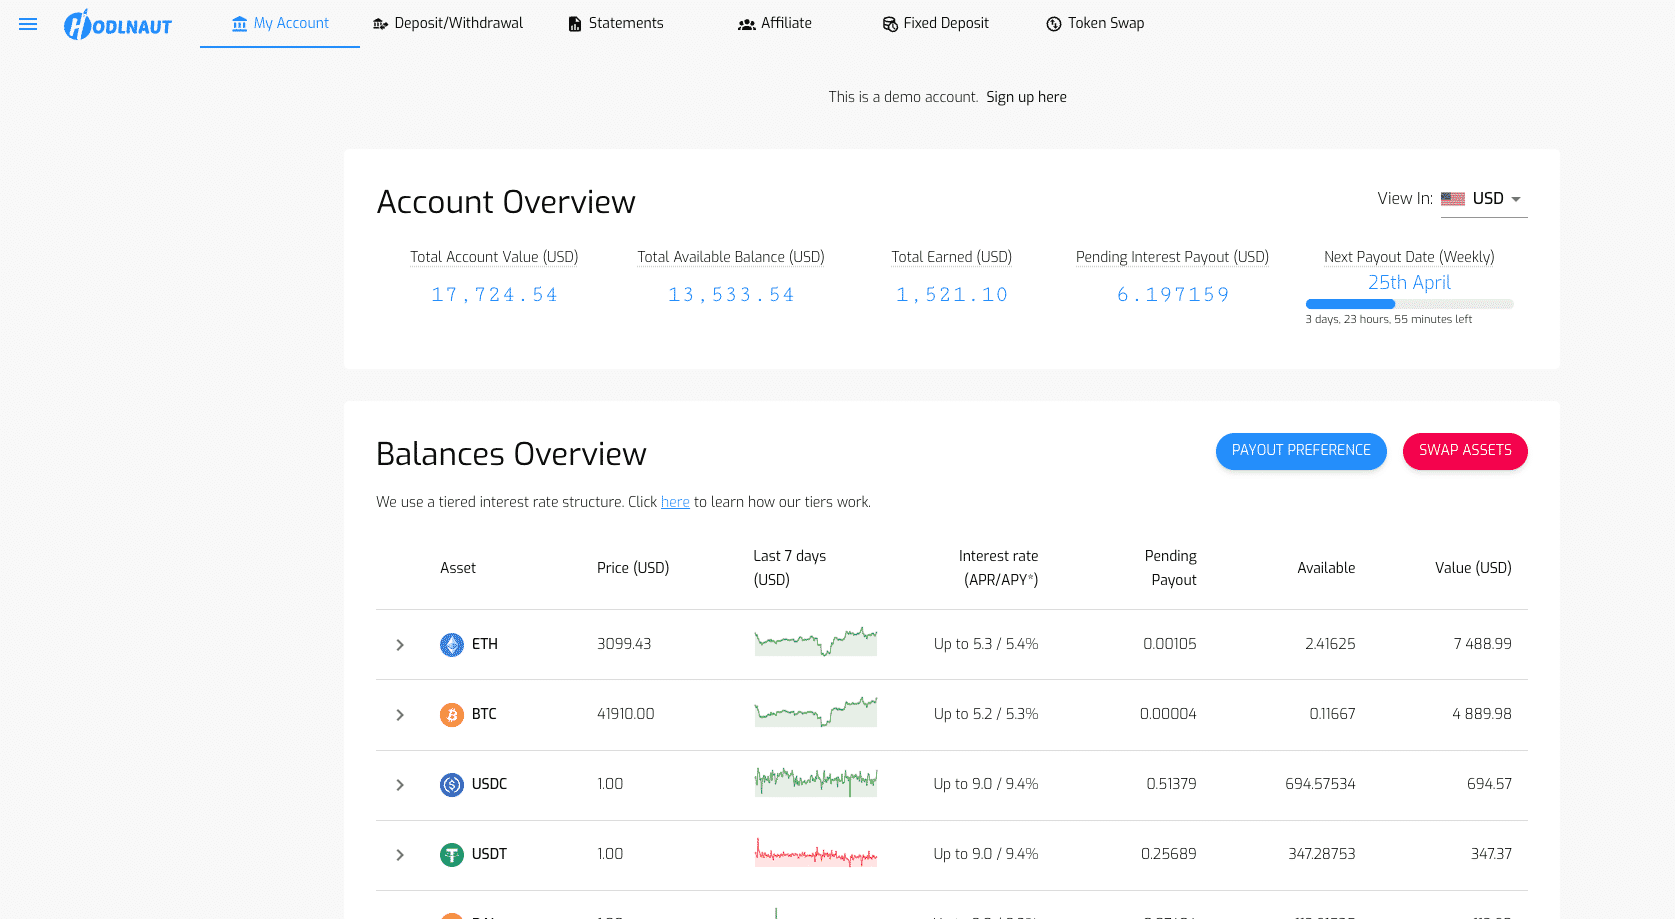Viewport: 1675px width, 919px height.
Task: View ETH last 7 days sparkline chart
Action: pos(815,642)
